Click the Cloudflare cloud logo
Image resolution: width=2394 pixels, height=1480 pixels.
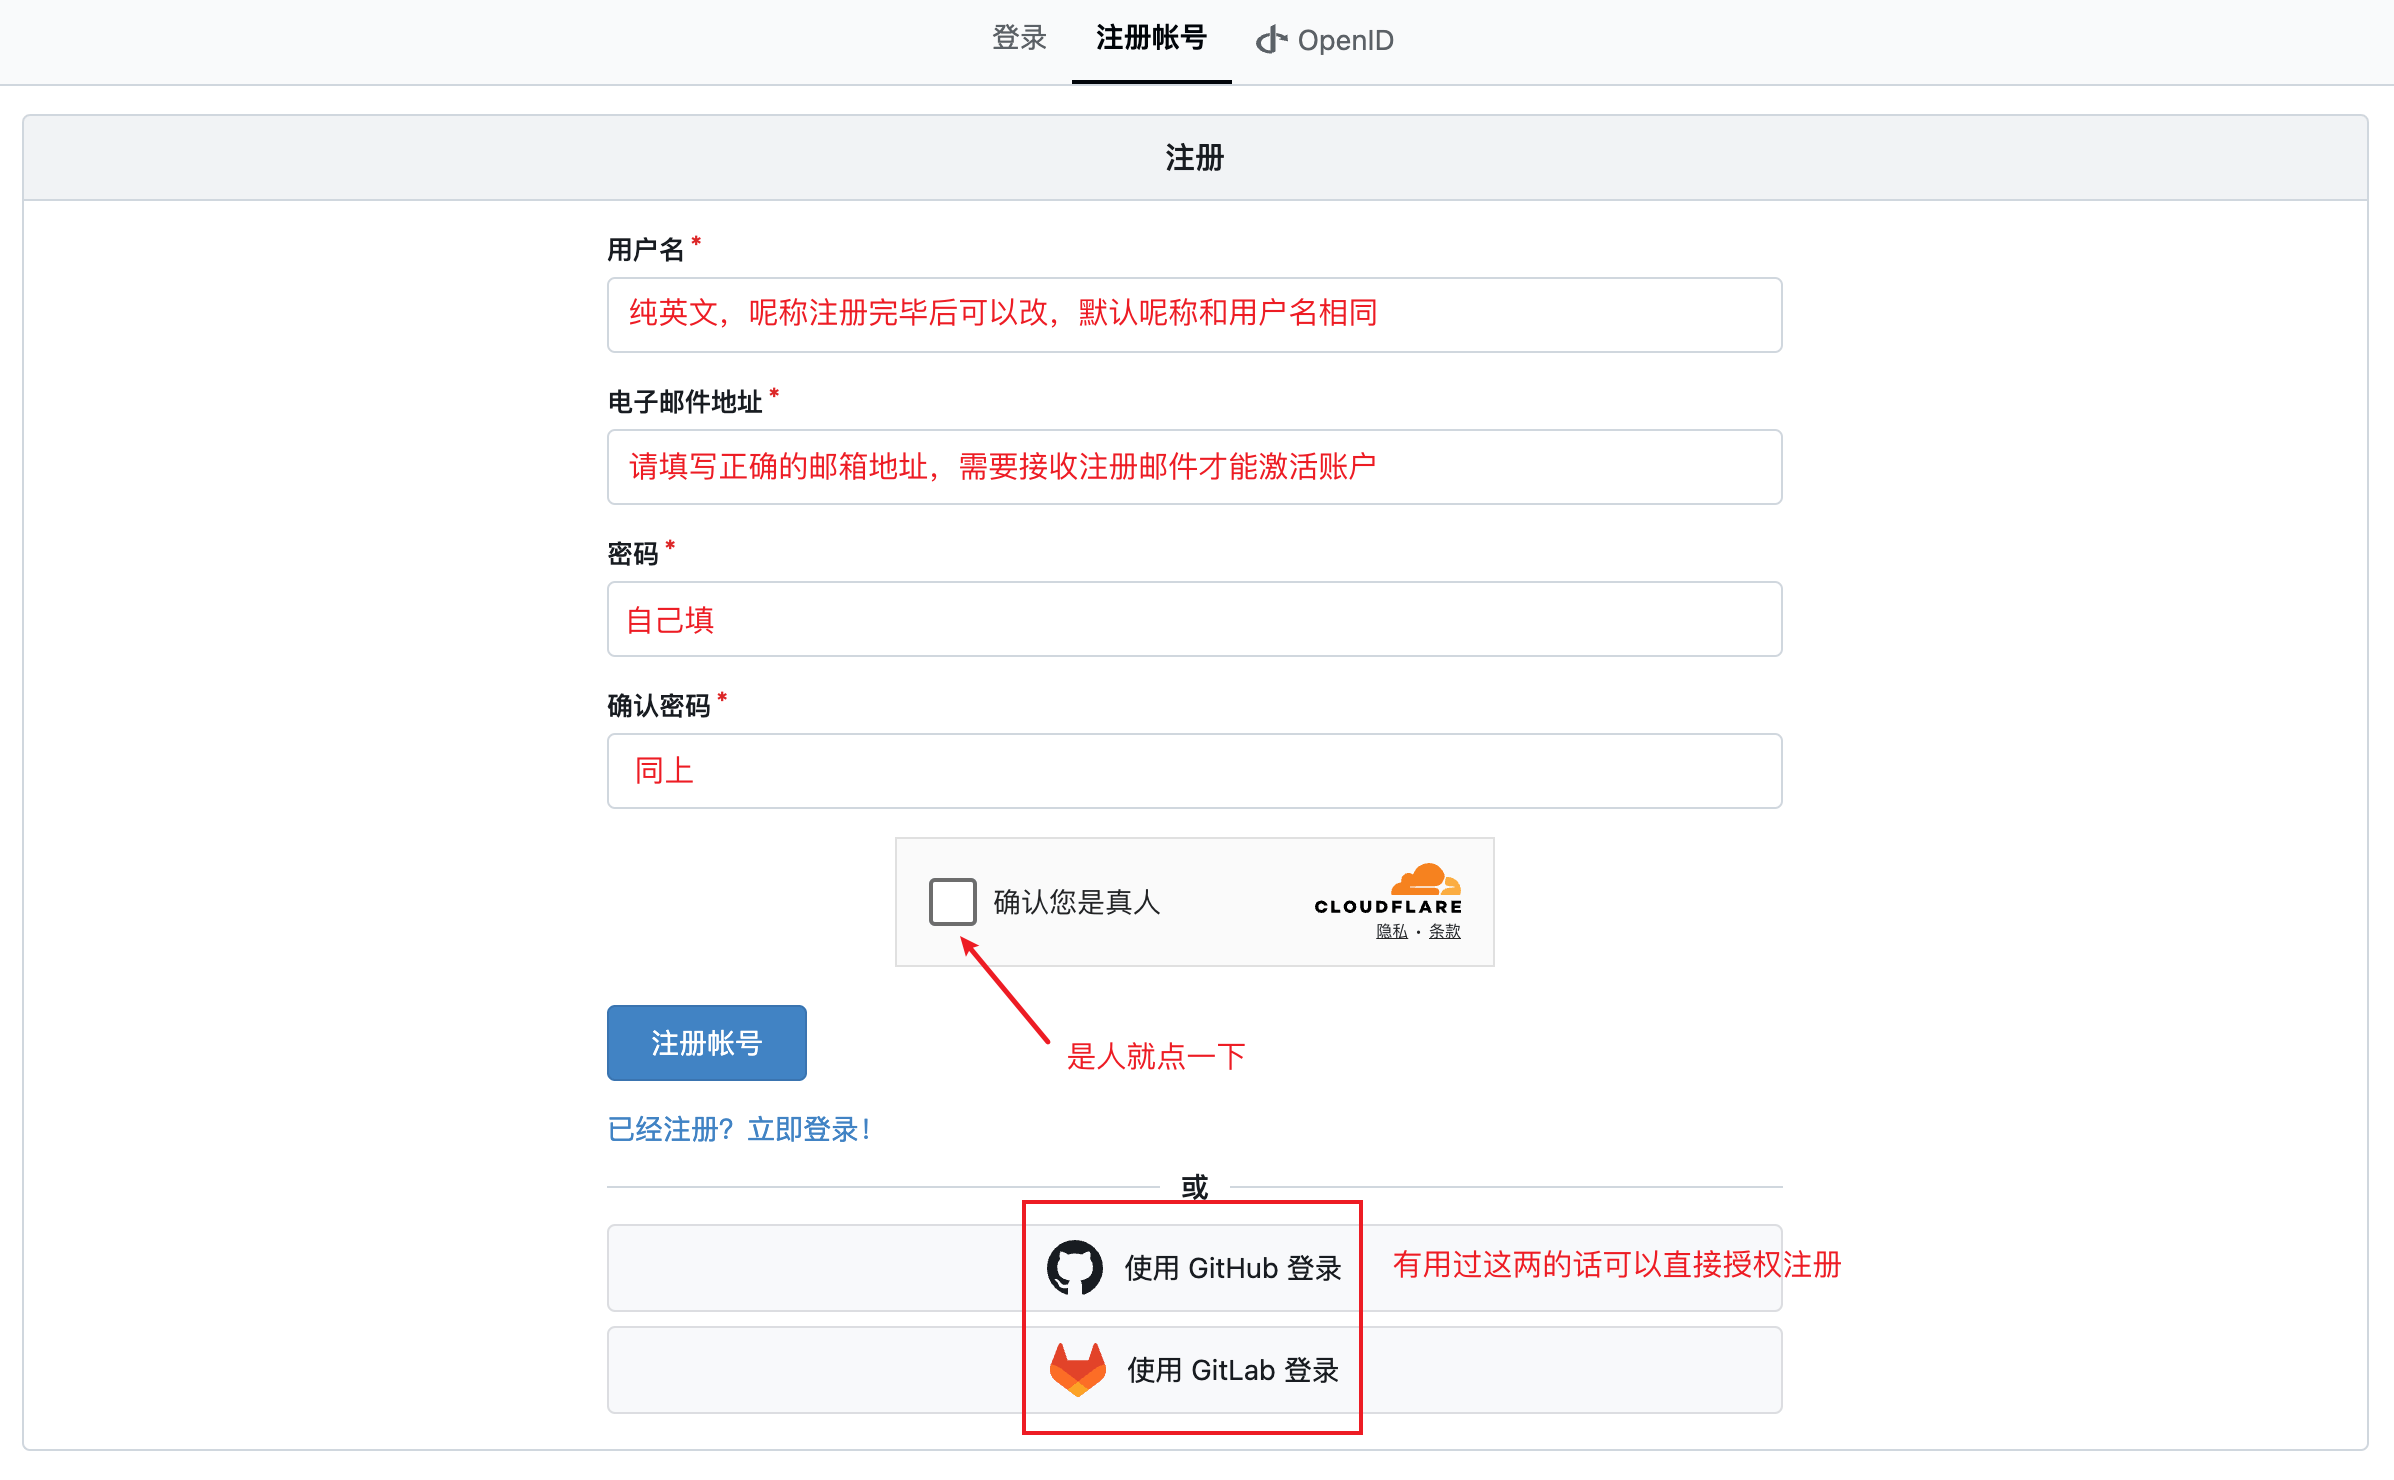coord(1427,879)
